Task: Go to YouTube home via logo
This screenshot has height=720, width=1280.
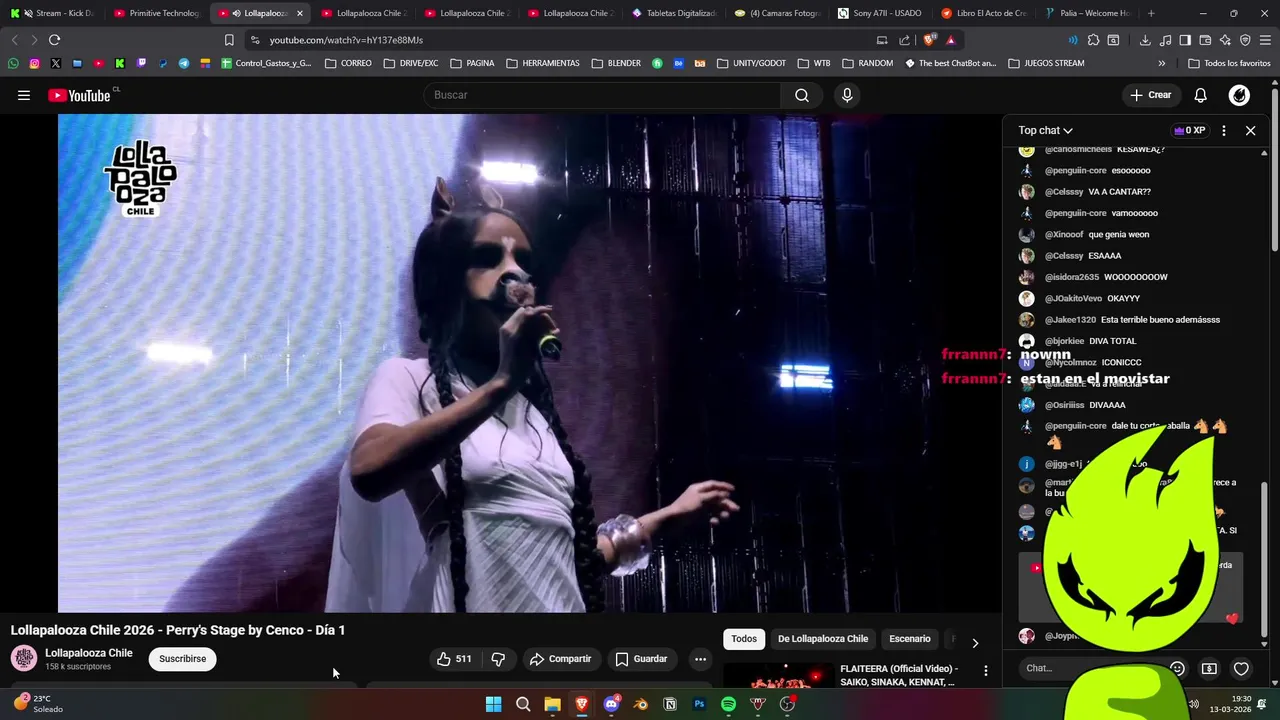Action: pos(79,95)
